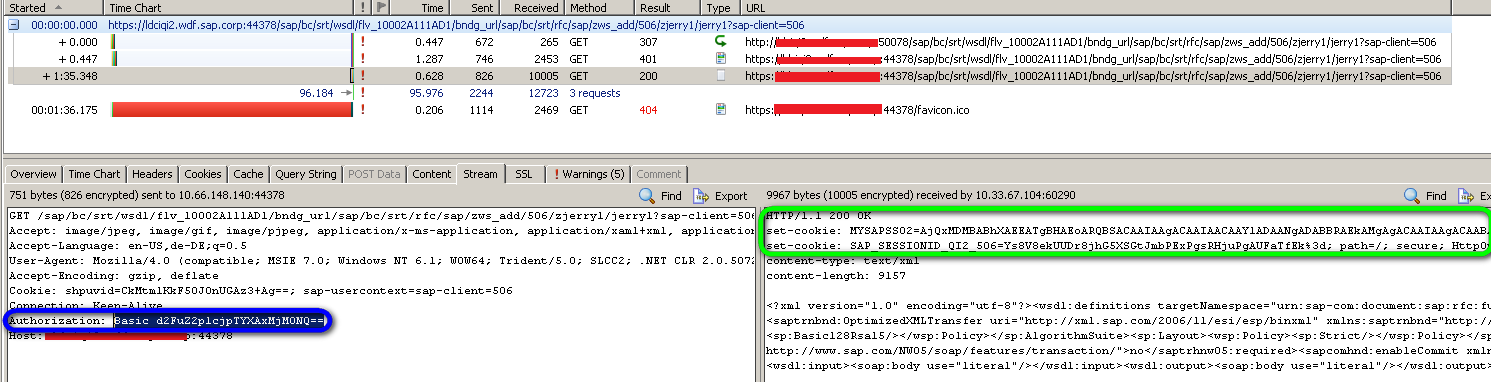Image resolution: width=1491 pixels, height=382 pixels.
Task: Sort by the Received column header
Action: click(x=531, y=7)
